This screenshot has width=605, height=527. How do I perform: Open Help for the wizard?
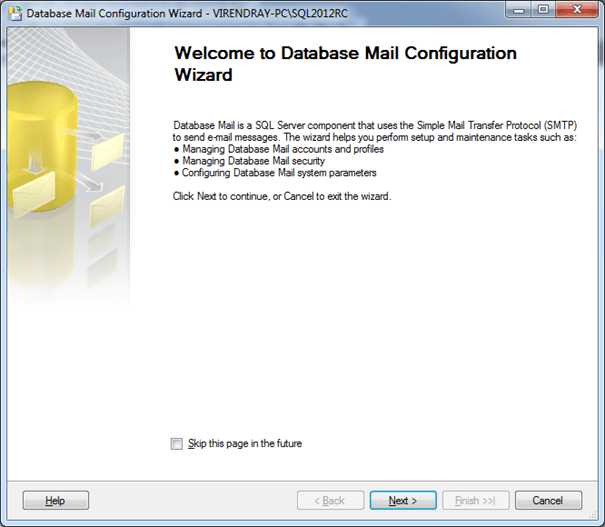pos(55,500)
